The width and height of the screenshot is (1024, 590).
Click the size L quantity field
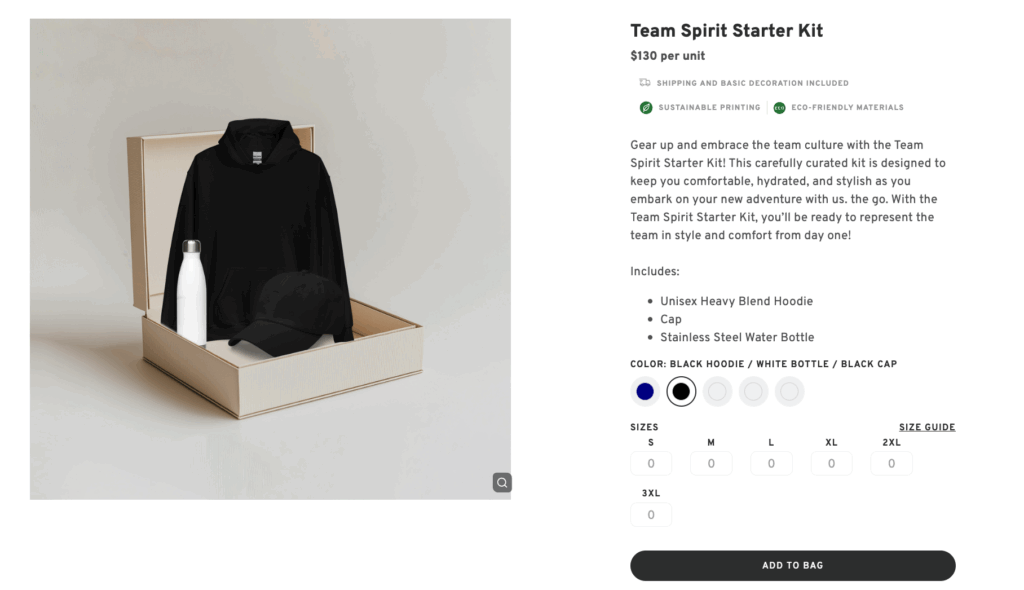coord(771,464)
